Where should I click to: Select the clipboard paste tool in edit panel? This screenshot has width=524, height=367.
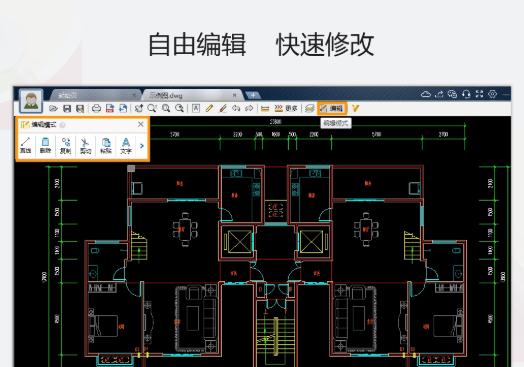pos(106,145)
